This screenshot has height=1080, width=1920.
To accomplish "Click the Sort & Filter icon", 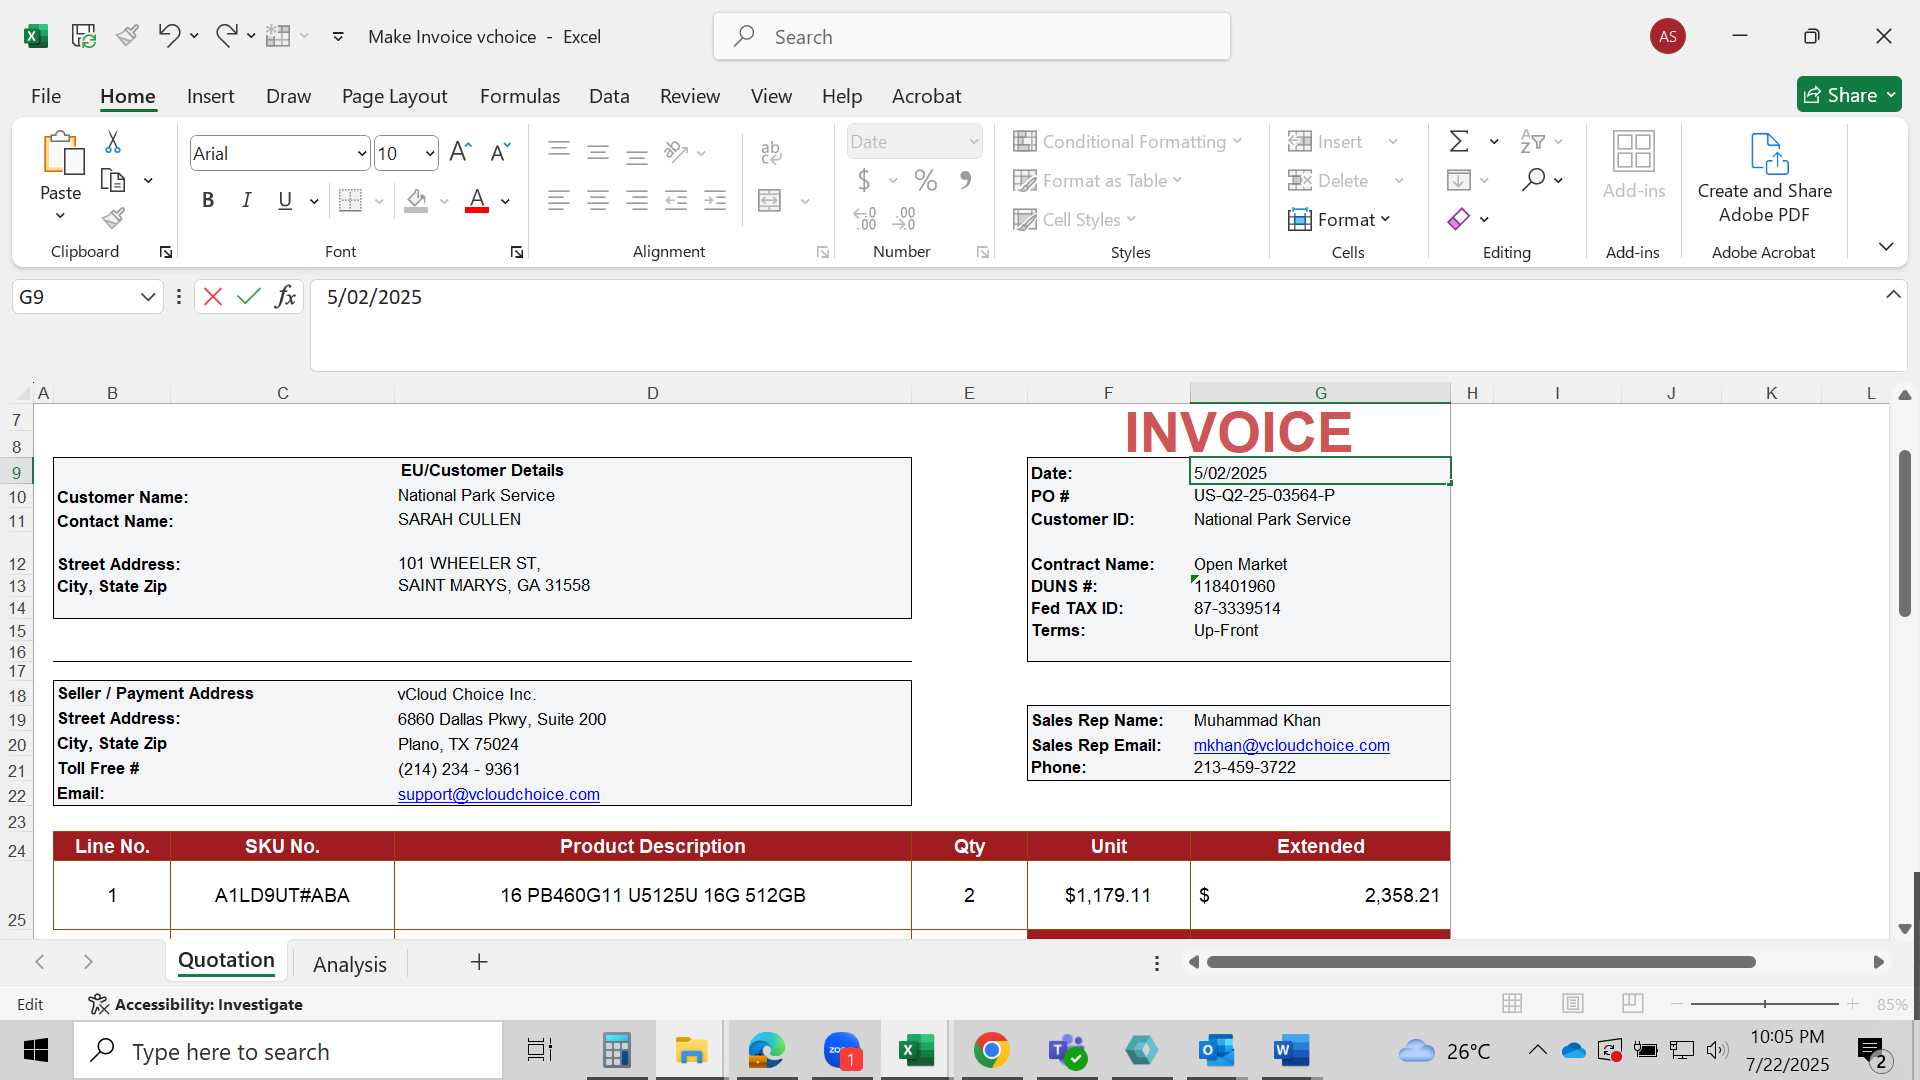I will pos(1532,142).
